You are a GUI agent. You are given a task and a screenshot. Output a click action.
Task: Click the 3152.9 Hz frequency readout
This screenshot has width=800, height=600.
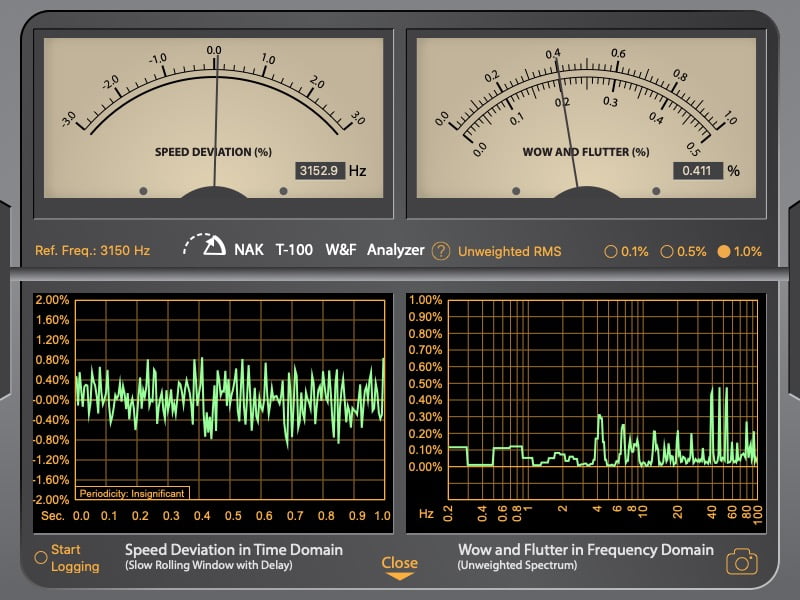click(x=320, y=170)
